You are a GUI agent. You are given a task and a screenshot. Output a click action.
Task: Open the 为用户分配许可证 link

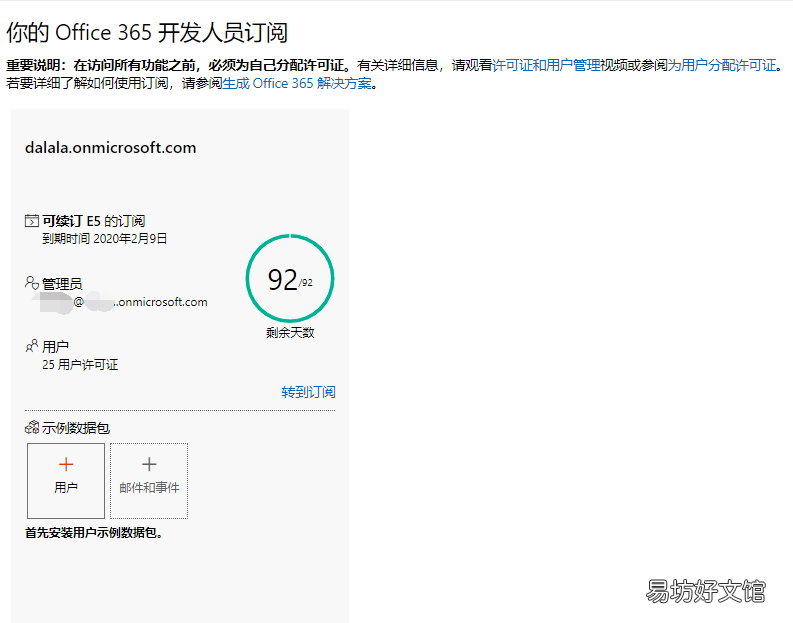point(722,65)
